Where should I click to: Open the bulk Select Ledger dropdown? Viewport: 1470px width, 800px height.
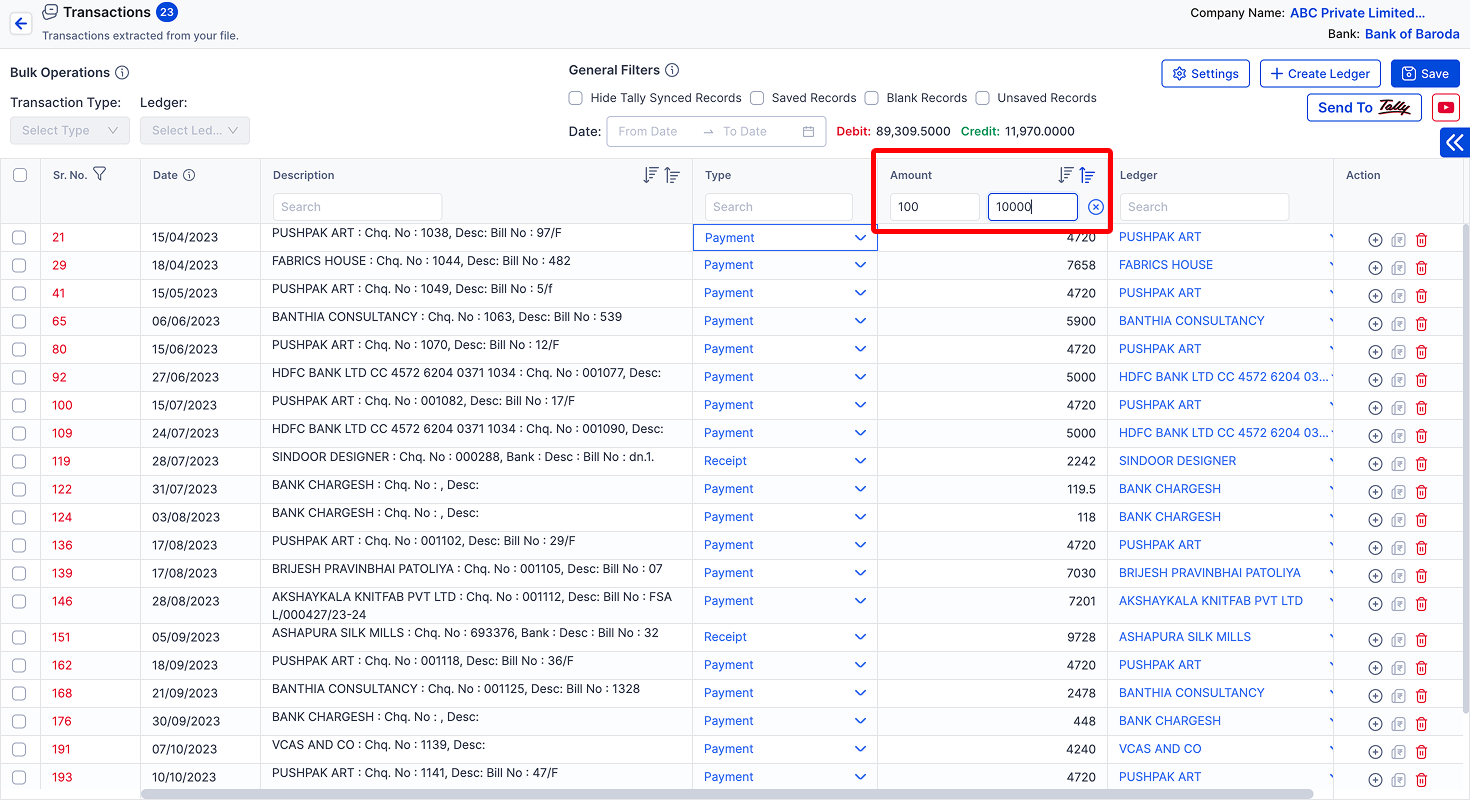pyautogui.click(x=195, y=131)
